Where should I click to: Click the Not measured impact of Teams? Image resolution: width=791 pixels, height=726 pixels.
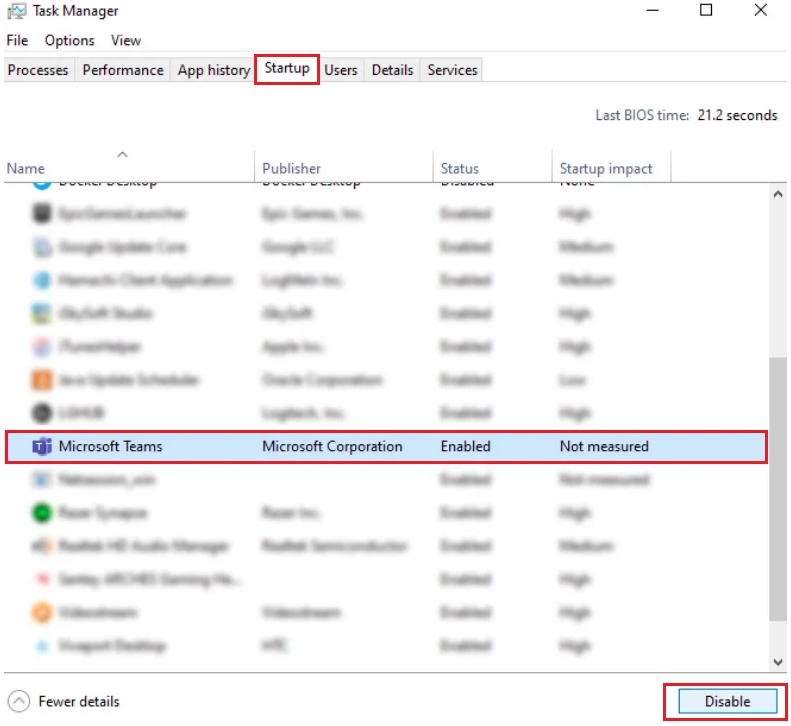tap(604, 446)
